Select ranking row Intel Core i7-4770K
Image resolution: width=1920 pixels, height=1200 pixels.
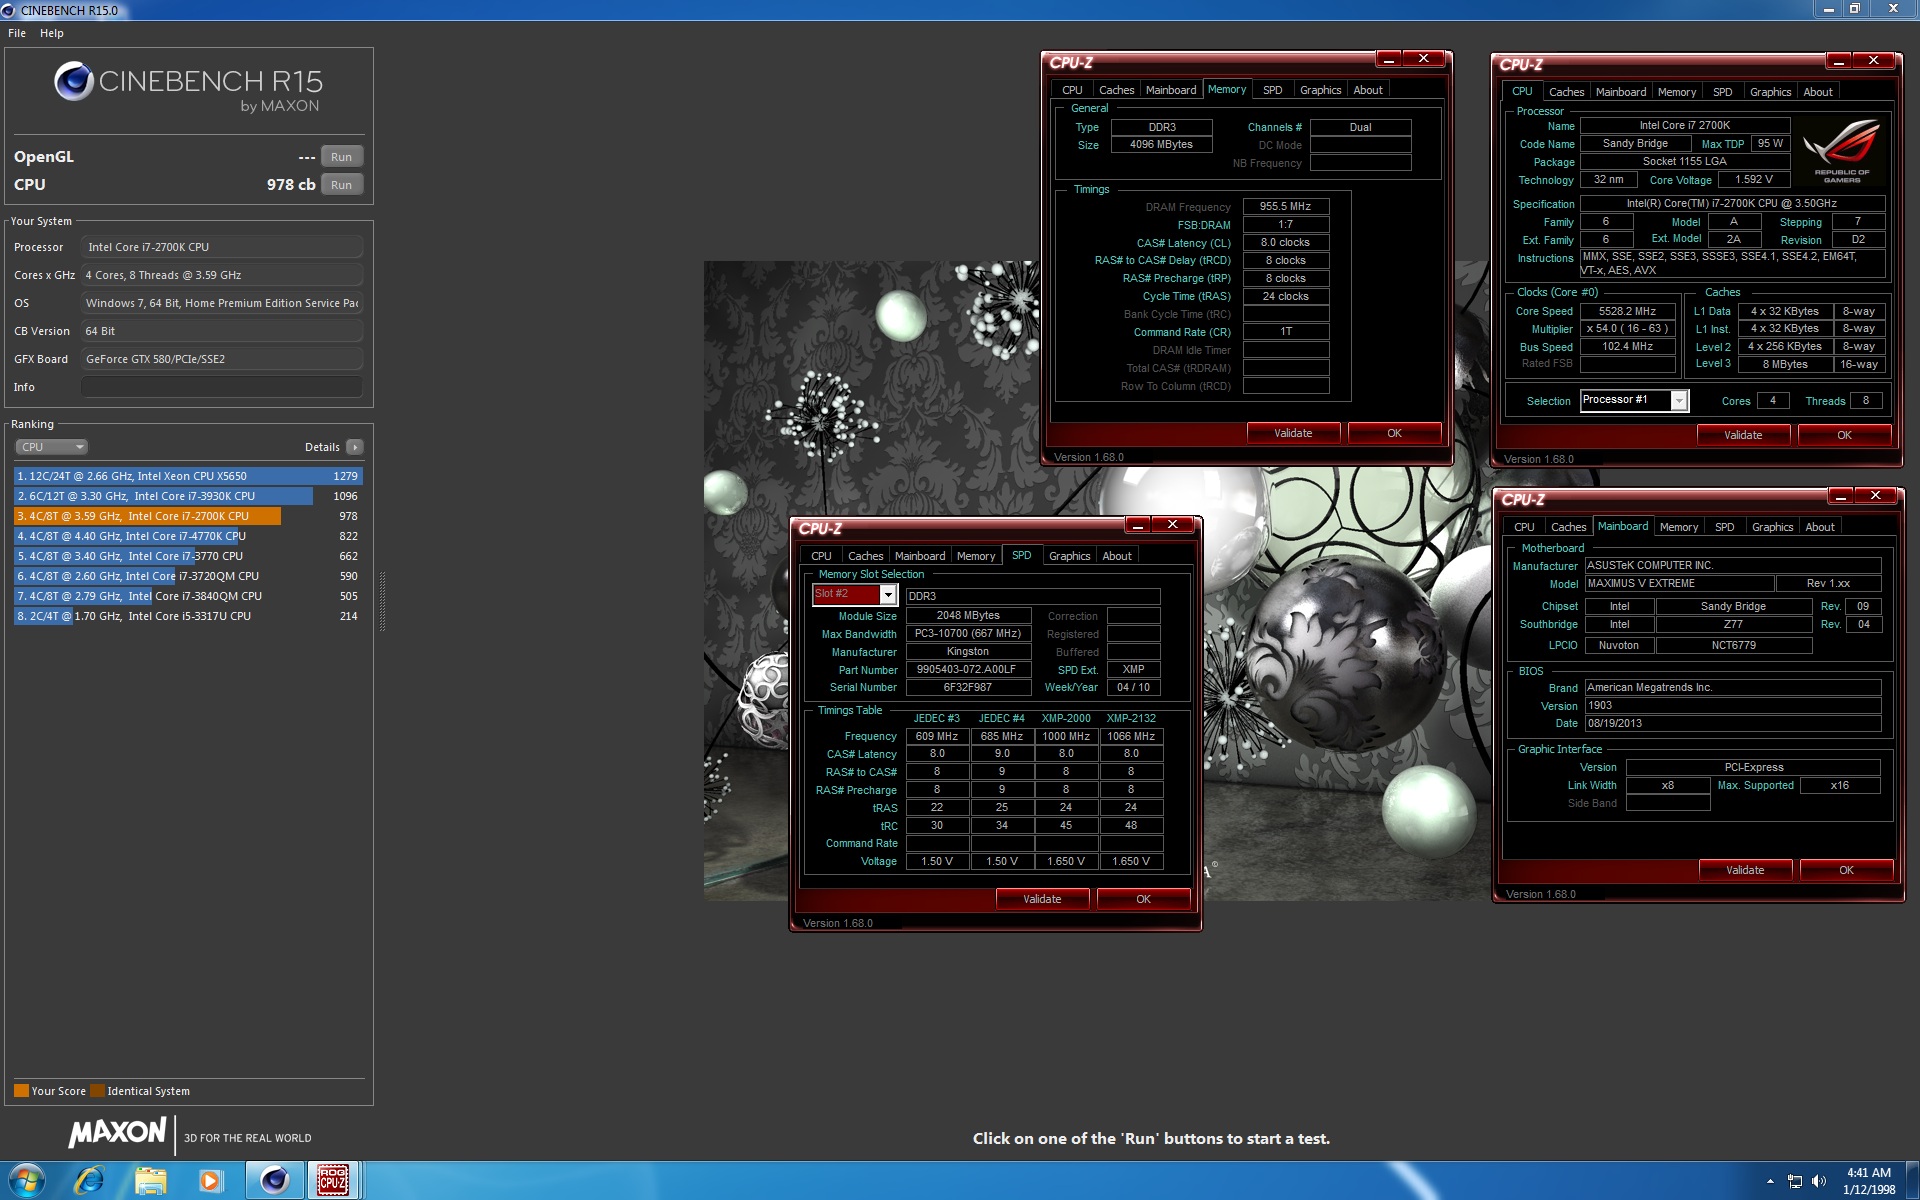pos(187,536)
